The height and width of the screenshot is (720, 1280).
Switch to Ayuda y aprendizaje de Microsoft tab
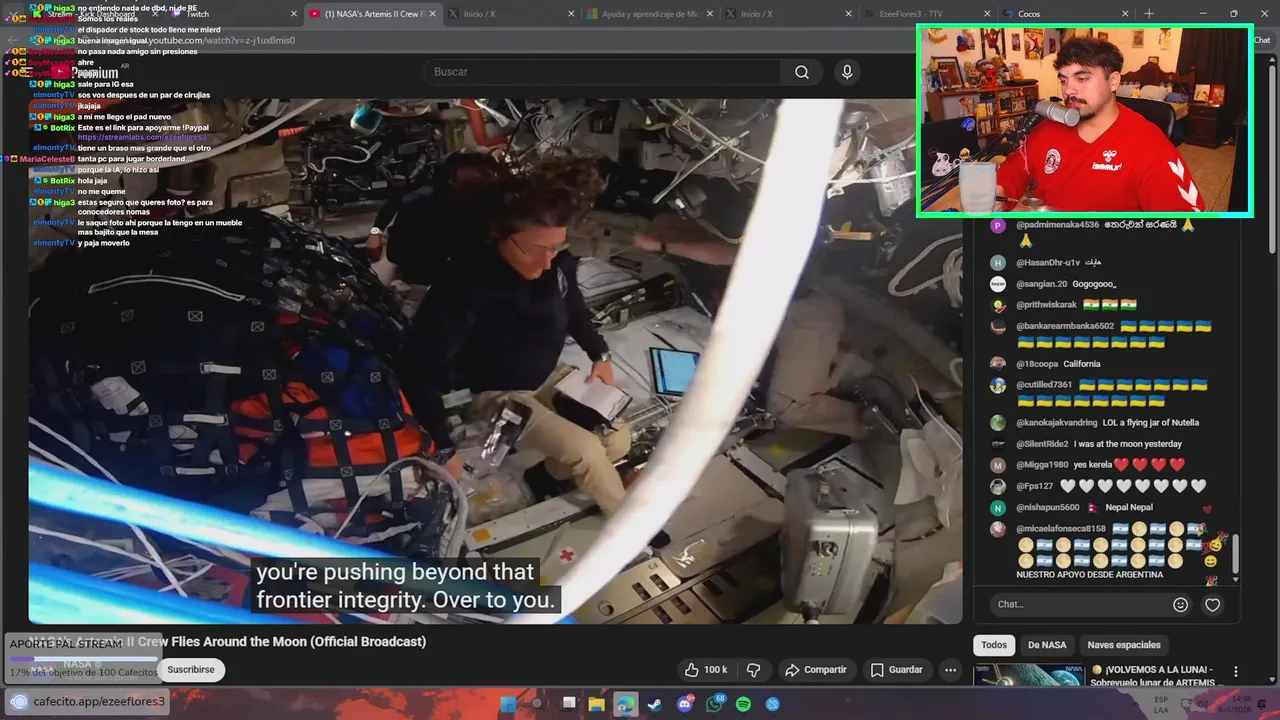(649, 14)
